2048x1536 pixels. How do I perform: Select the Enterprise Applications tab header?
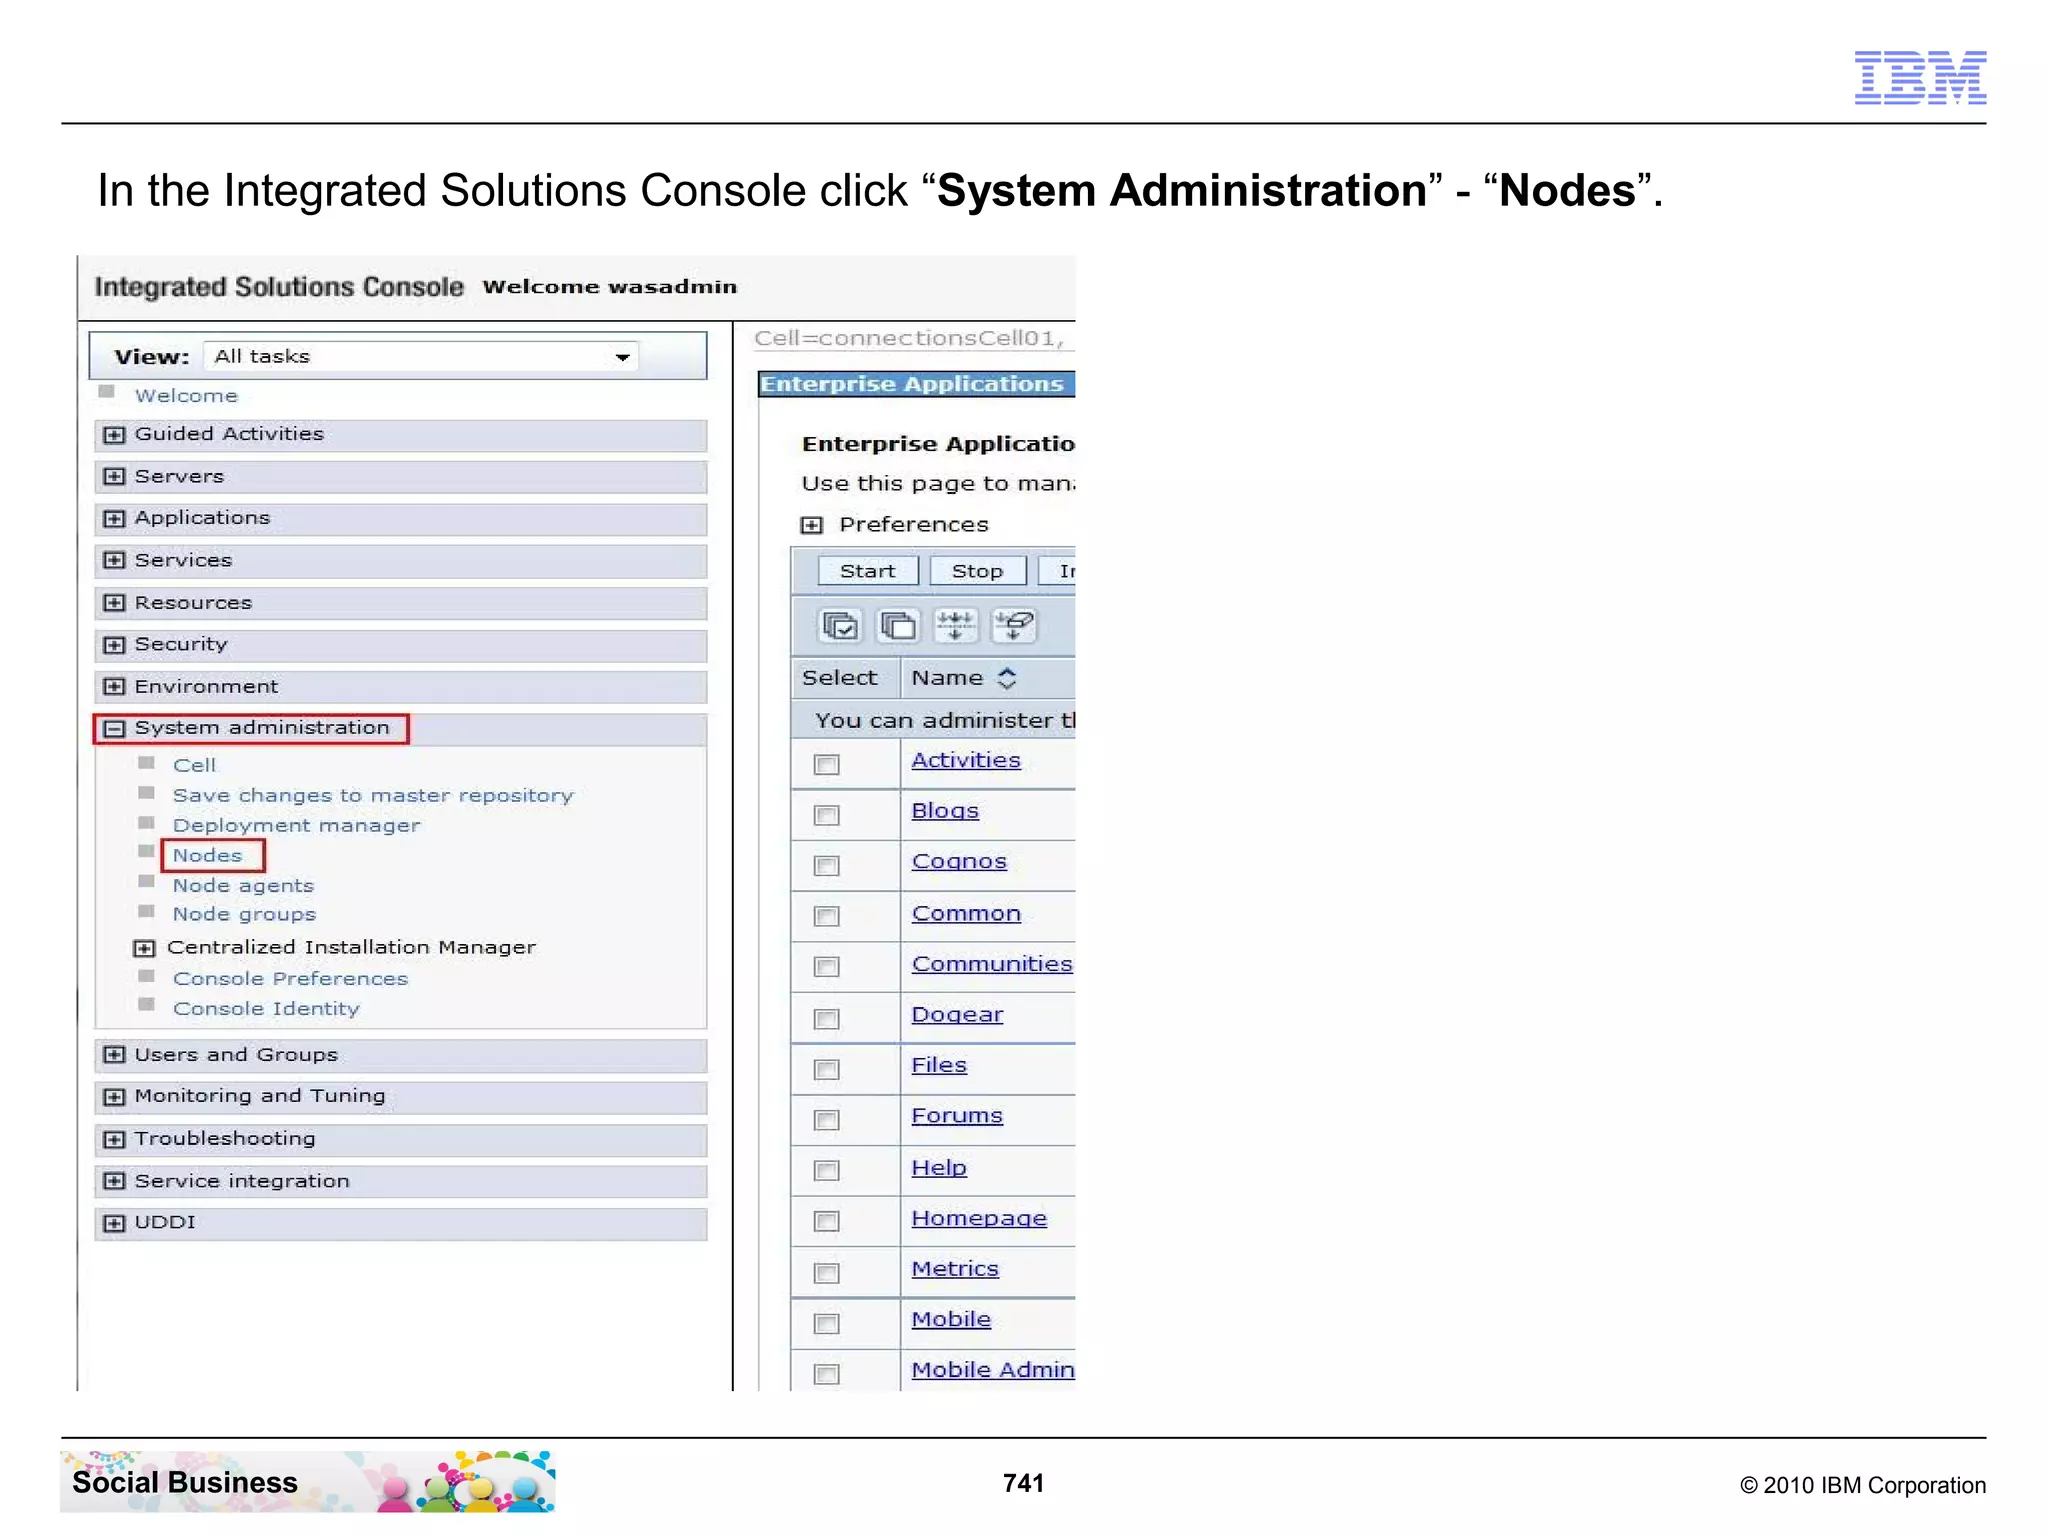tap(916, 384)
